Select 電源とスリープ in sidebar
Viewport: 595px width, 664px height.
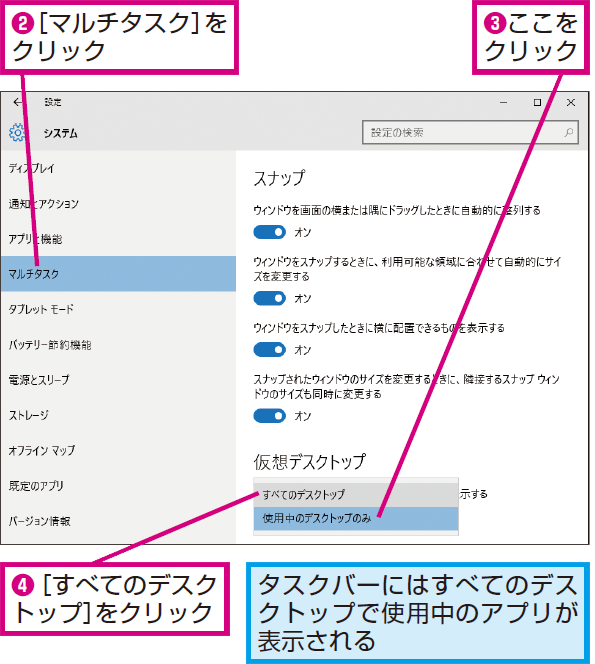point(118,380)
